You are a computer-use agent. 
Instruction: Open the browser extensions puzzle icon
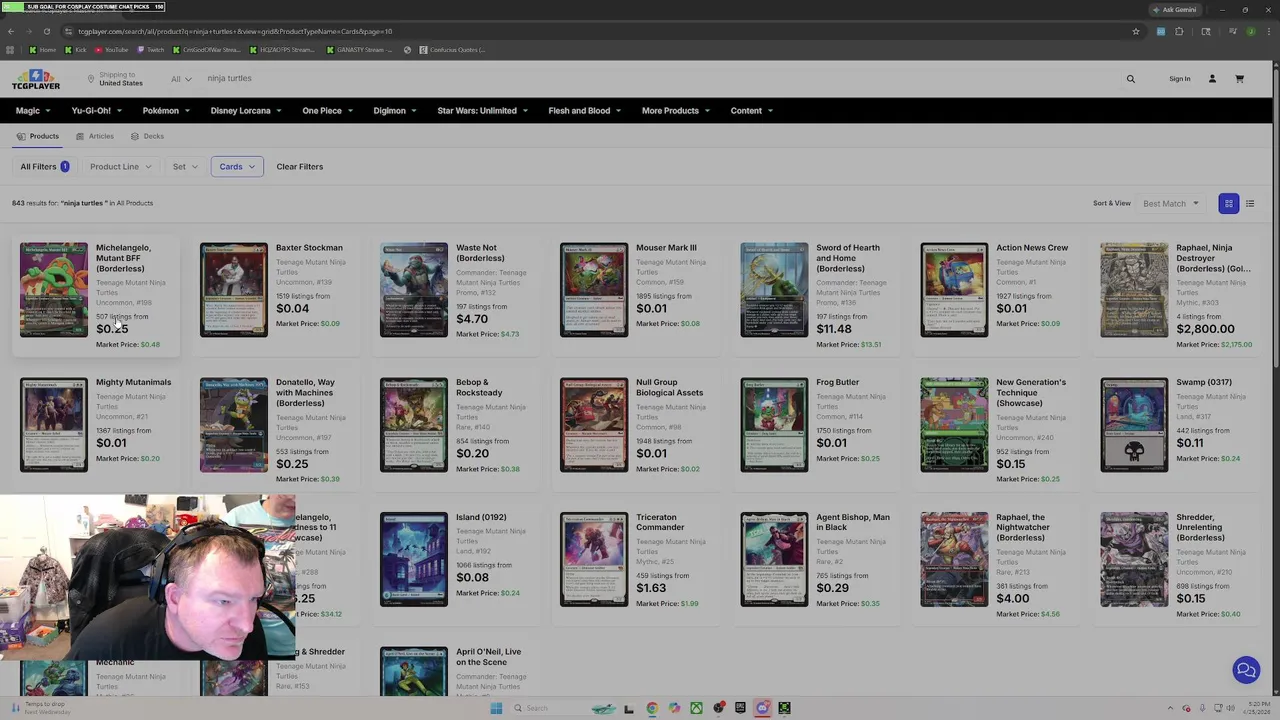[1179, 31]
